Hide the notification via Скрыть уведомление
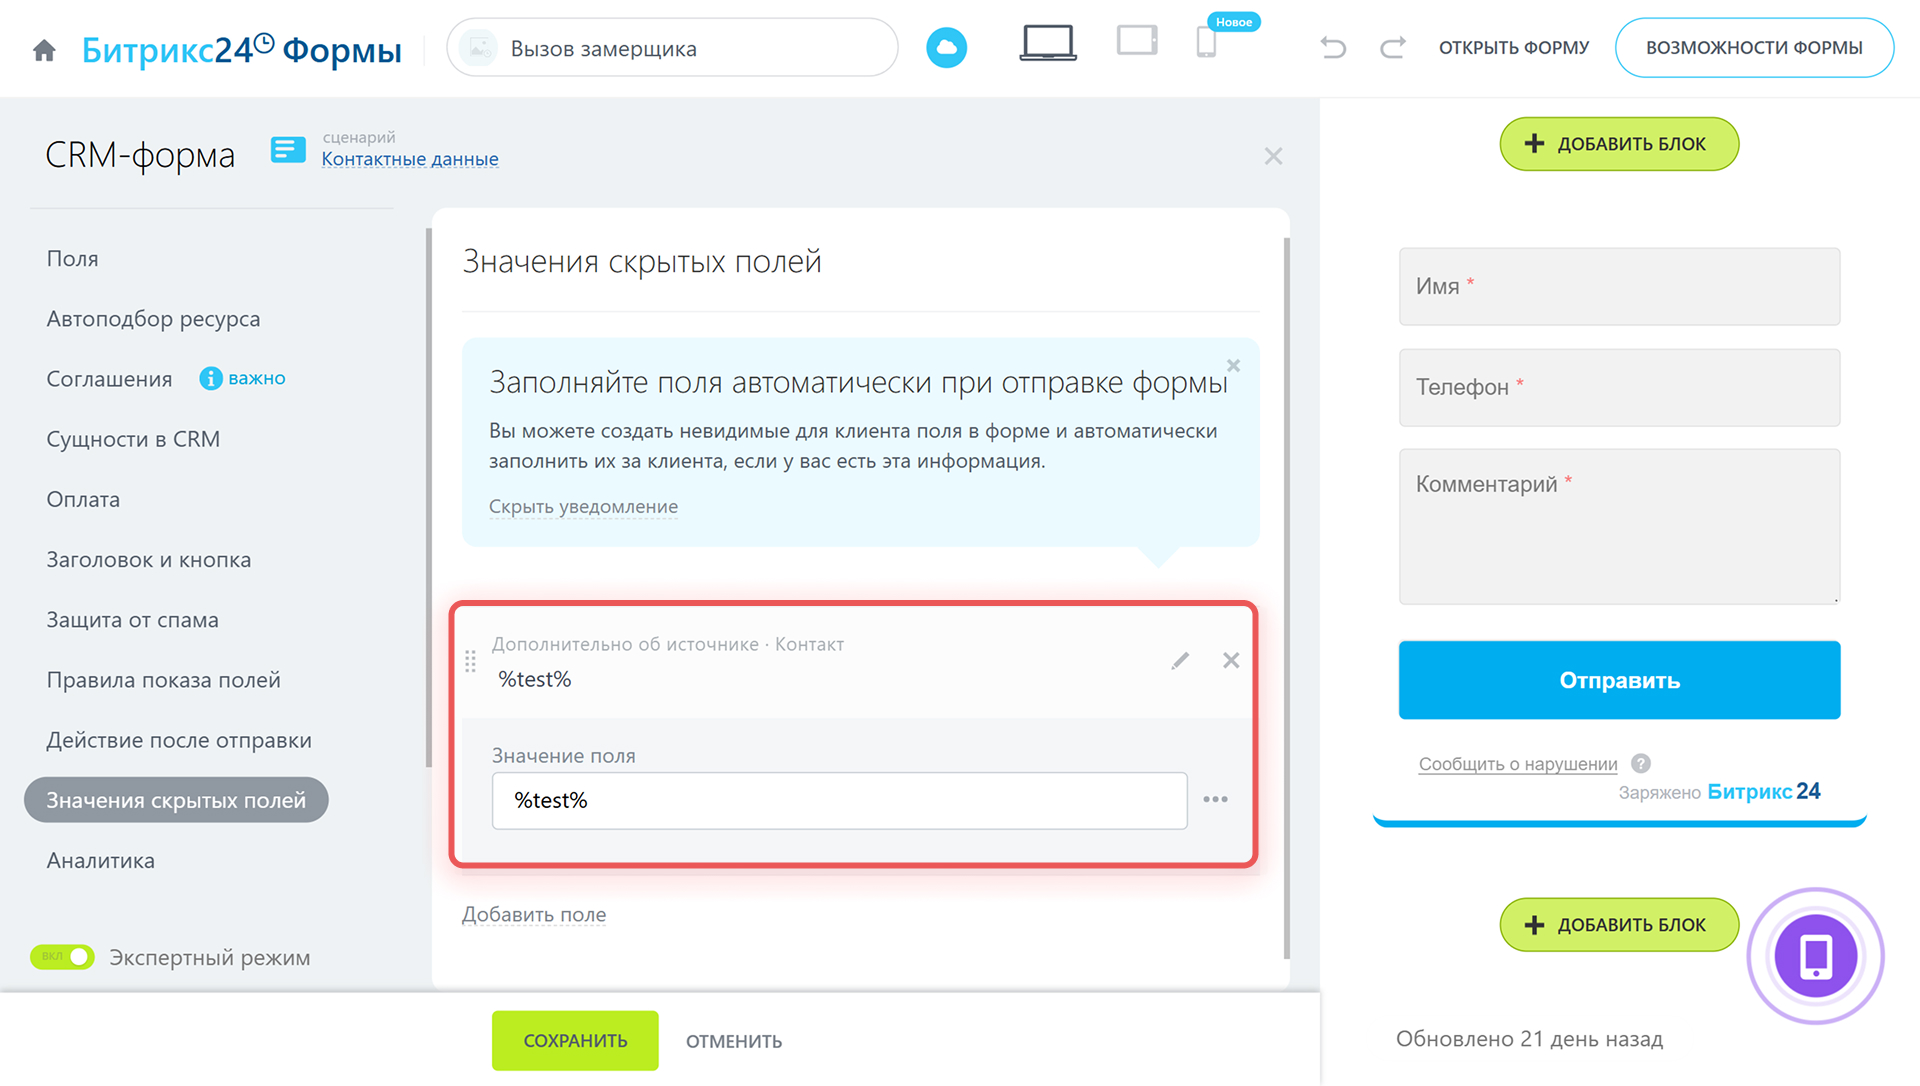1920x1086 pixels. (583, 507)
